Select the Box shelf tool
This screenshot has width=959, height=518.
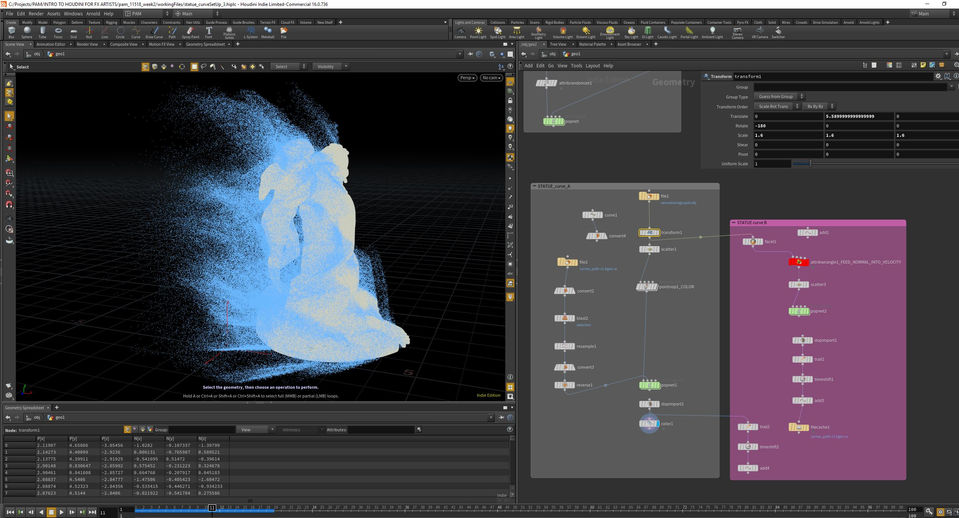tap(11, 32)
